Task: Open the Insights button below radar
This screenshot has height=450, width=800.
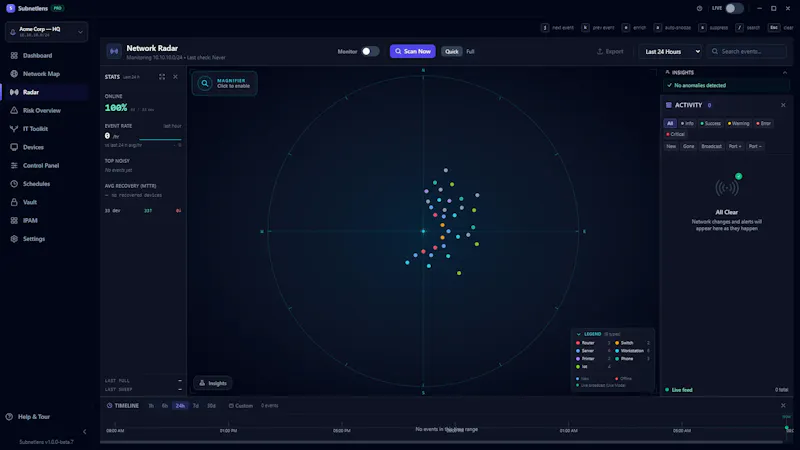Action: [213, 383]
